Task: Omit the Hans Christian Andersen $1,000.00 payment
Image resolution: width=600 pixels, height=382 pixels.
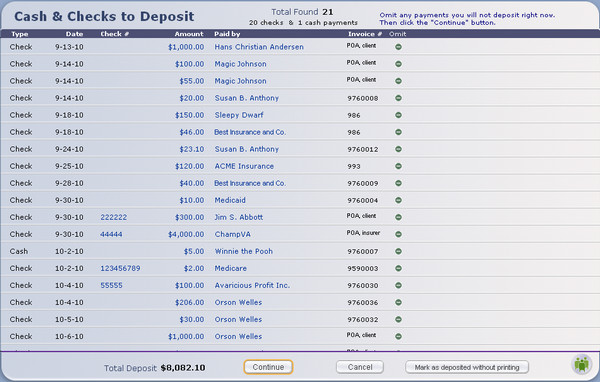Action: click(x=398, y=47)
